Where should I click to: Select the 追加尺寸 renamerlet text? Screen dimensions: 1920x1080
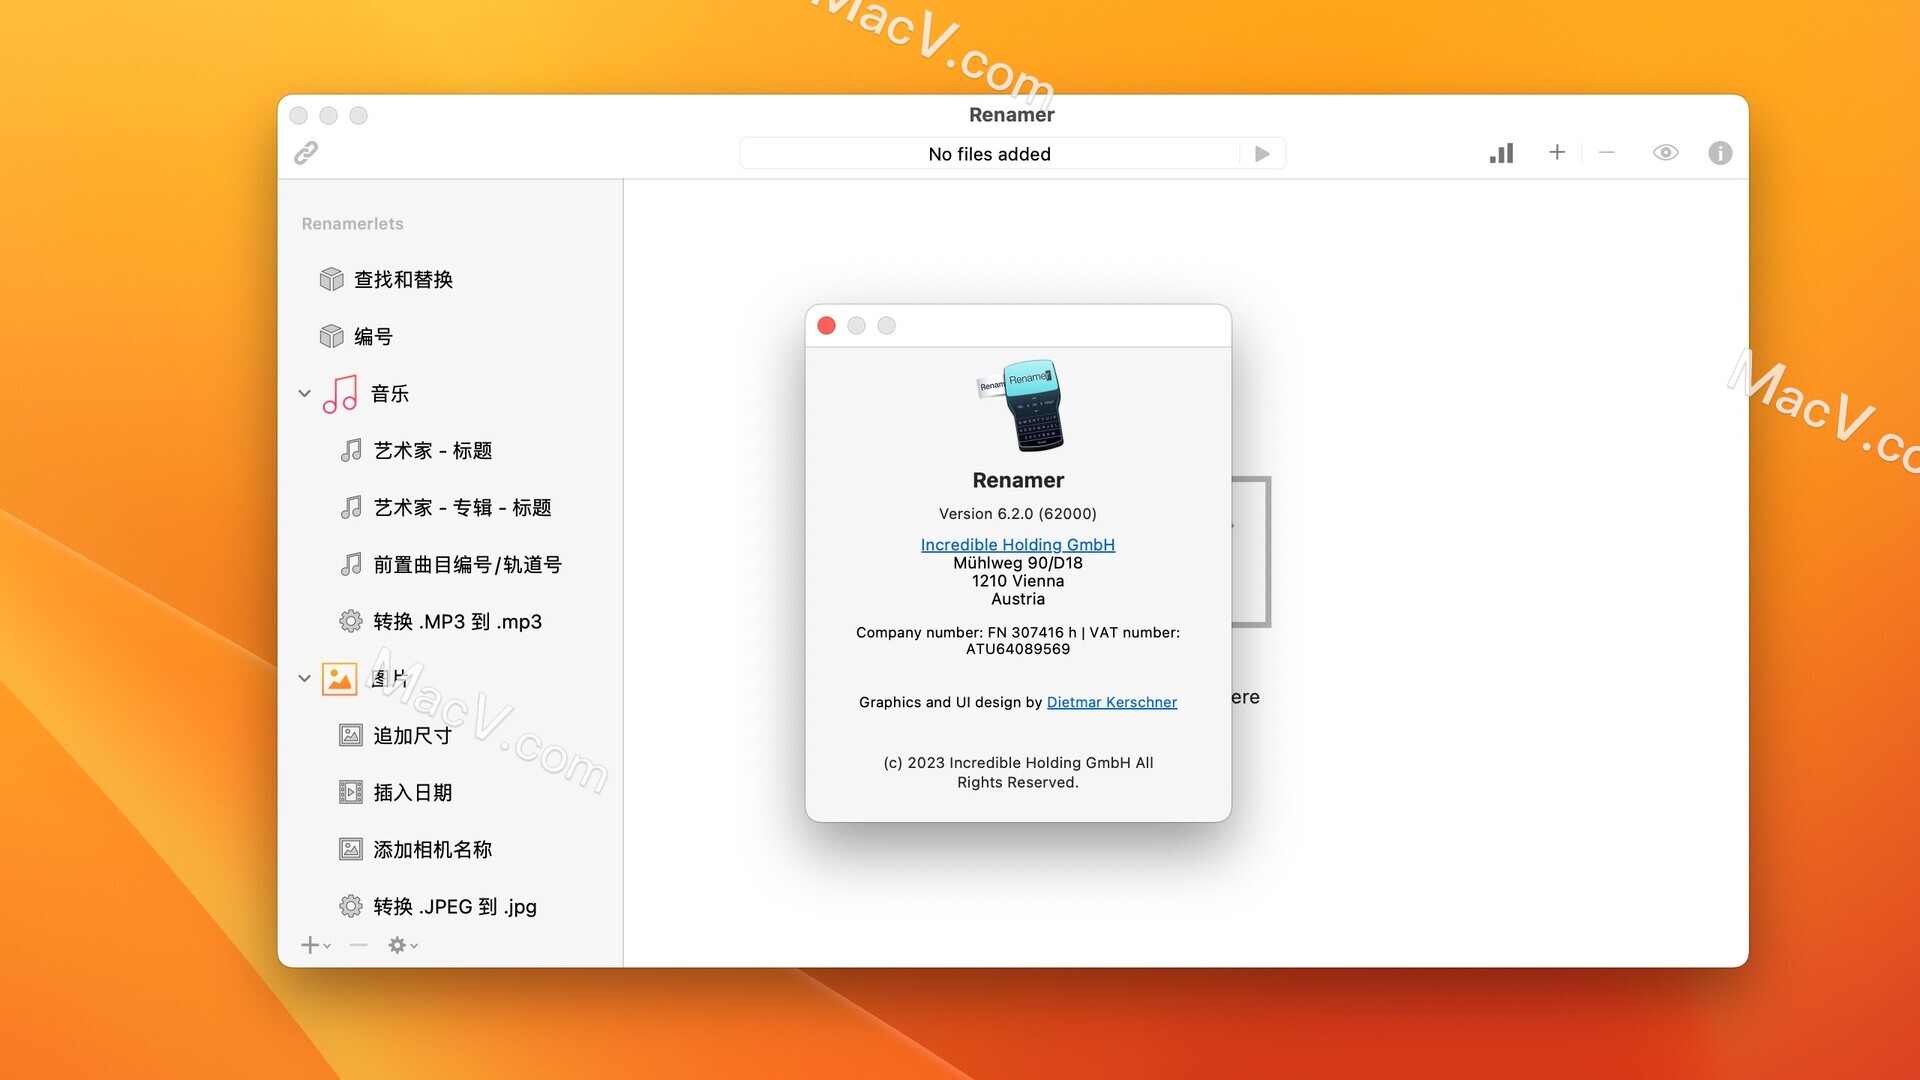click(x=413, y=736)
